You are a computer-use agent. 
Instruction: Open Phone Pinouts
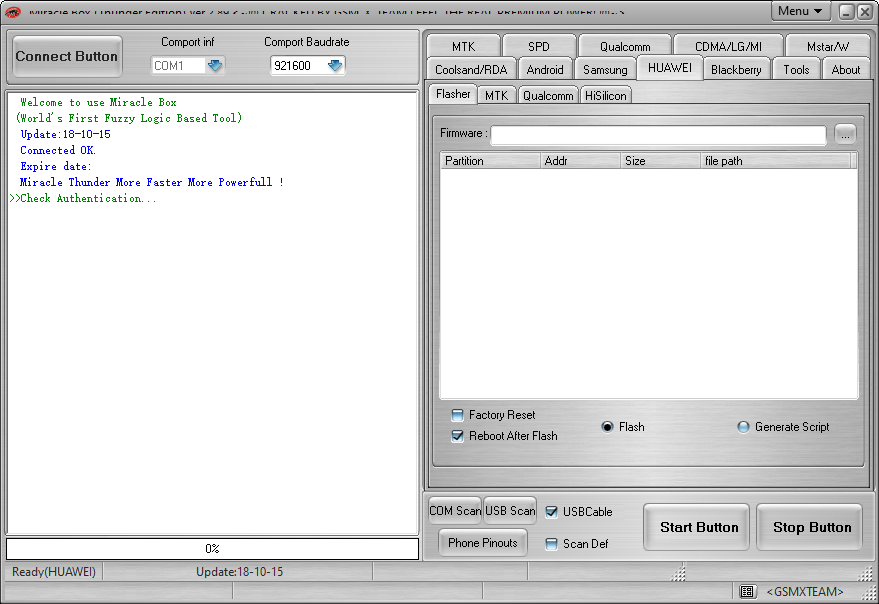[x=482, y=543]
